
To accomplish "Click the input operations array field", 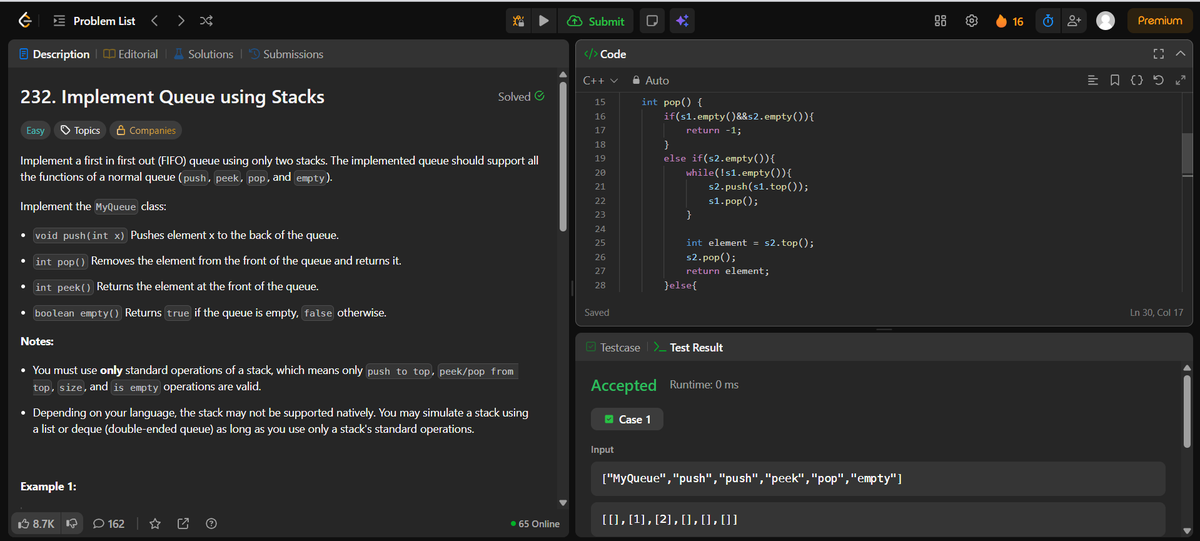I will pyautogui.click(x=878, y=479).
